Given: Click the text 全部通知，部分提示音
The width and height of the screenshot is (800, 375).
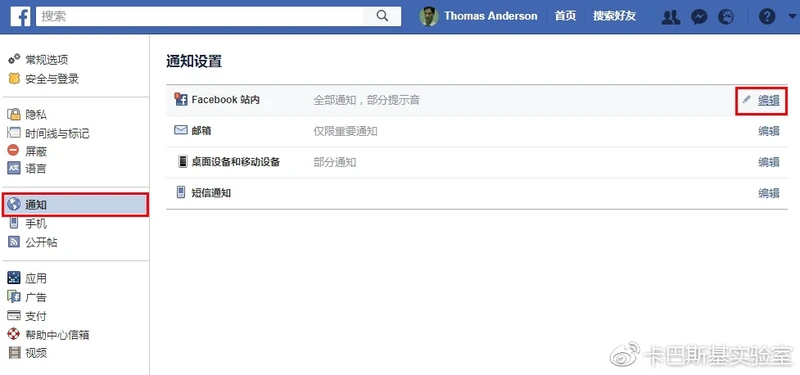Looking at the screenshot, I should pyautogui.click(x=366, y=100).
